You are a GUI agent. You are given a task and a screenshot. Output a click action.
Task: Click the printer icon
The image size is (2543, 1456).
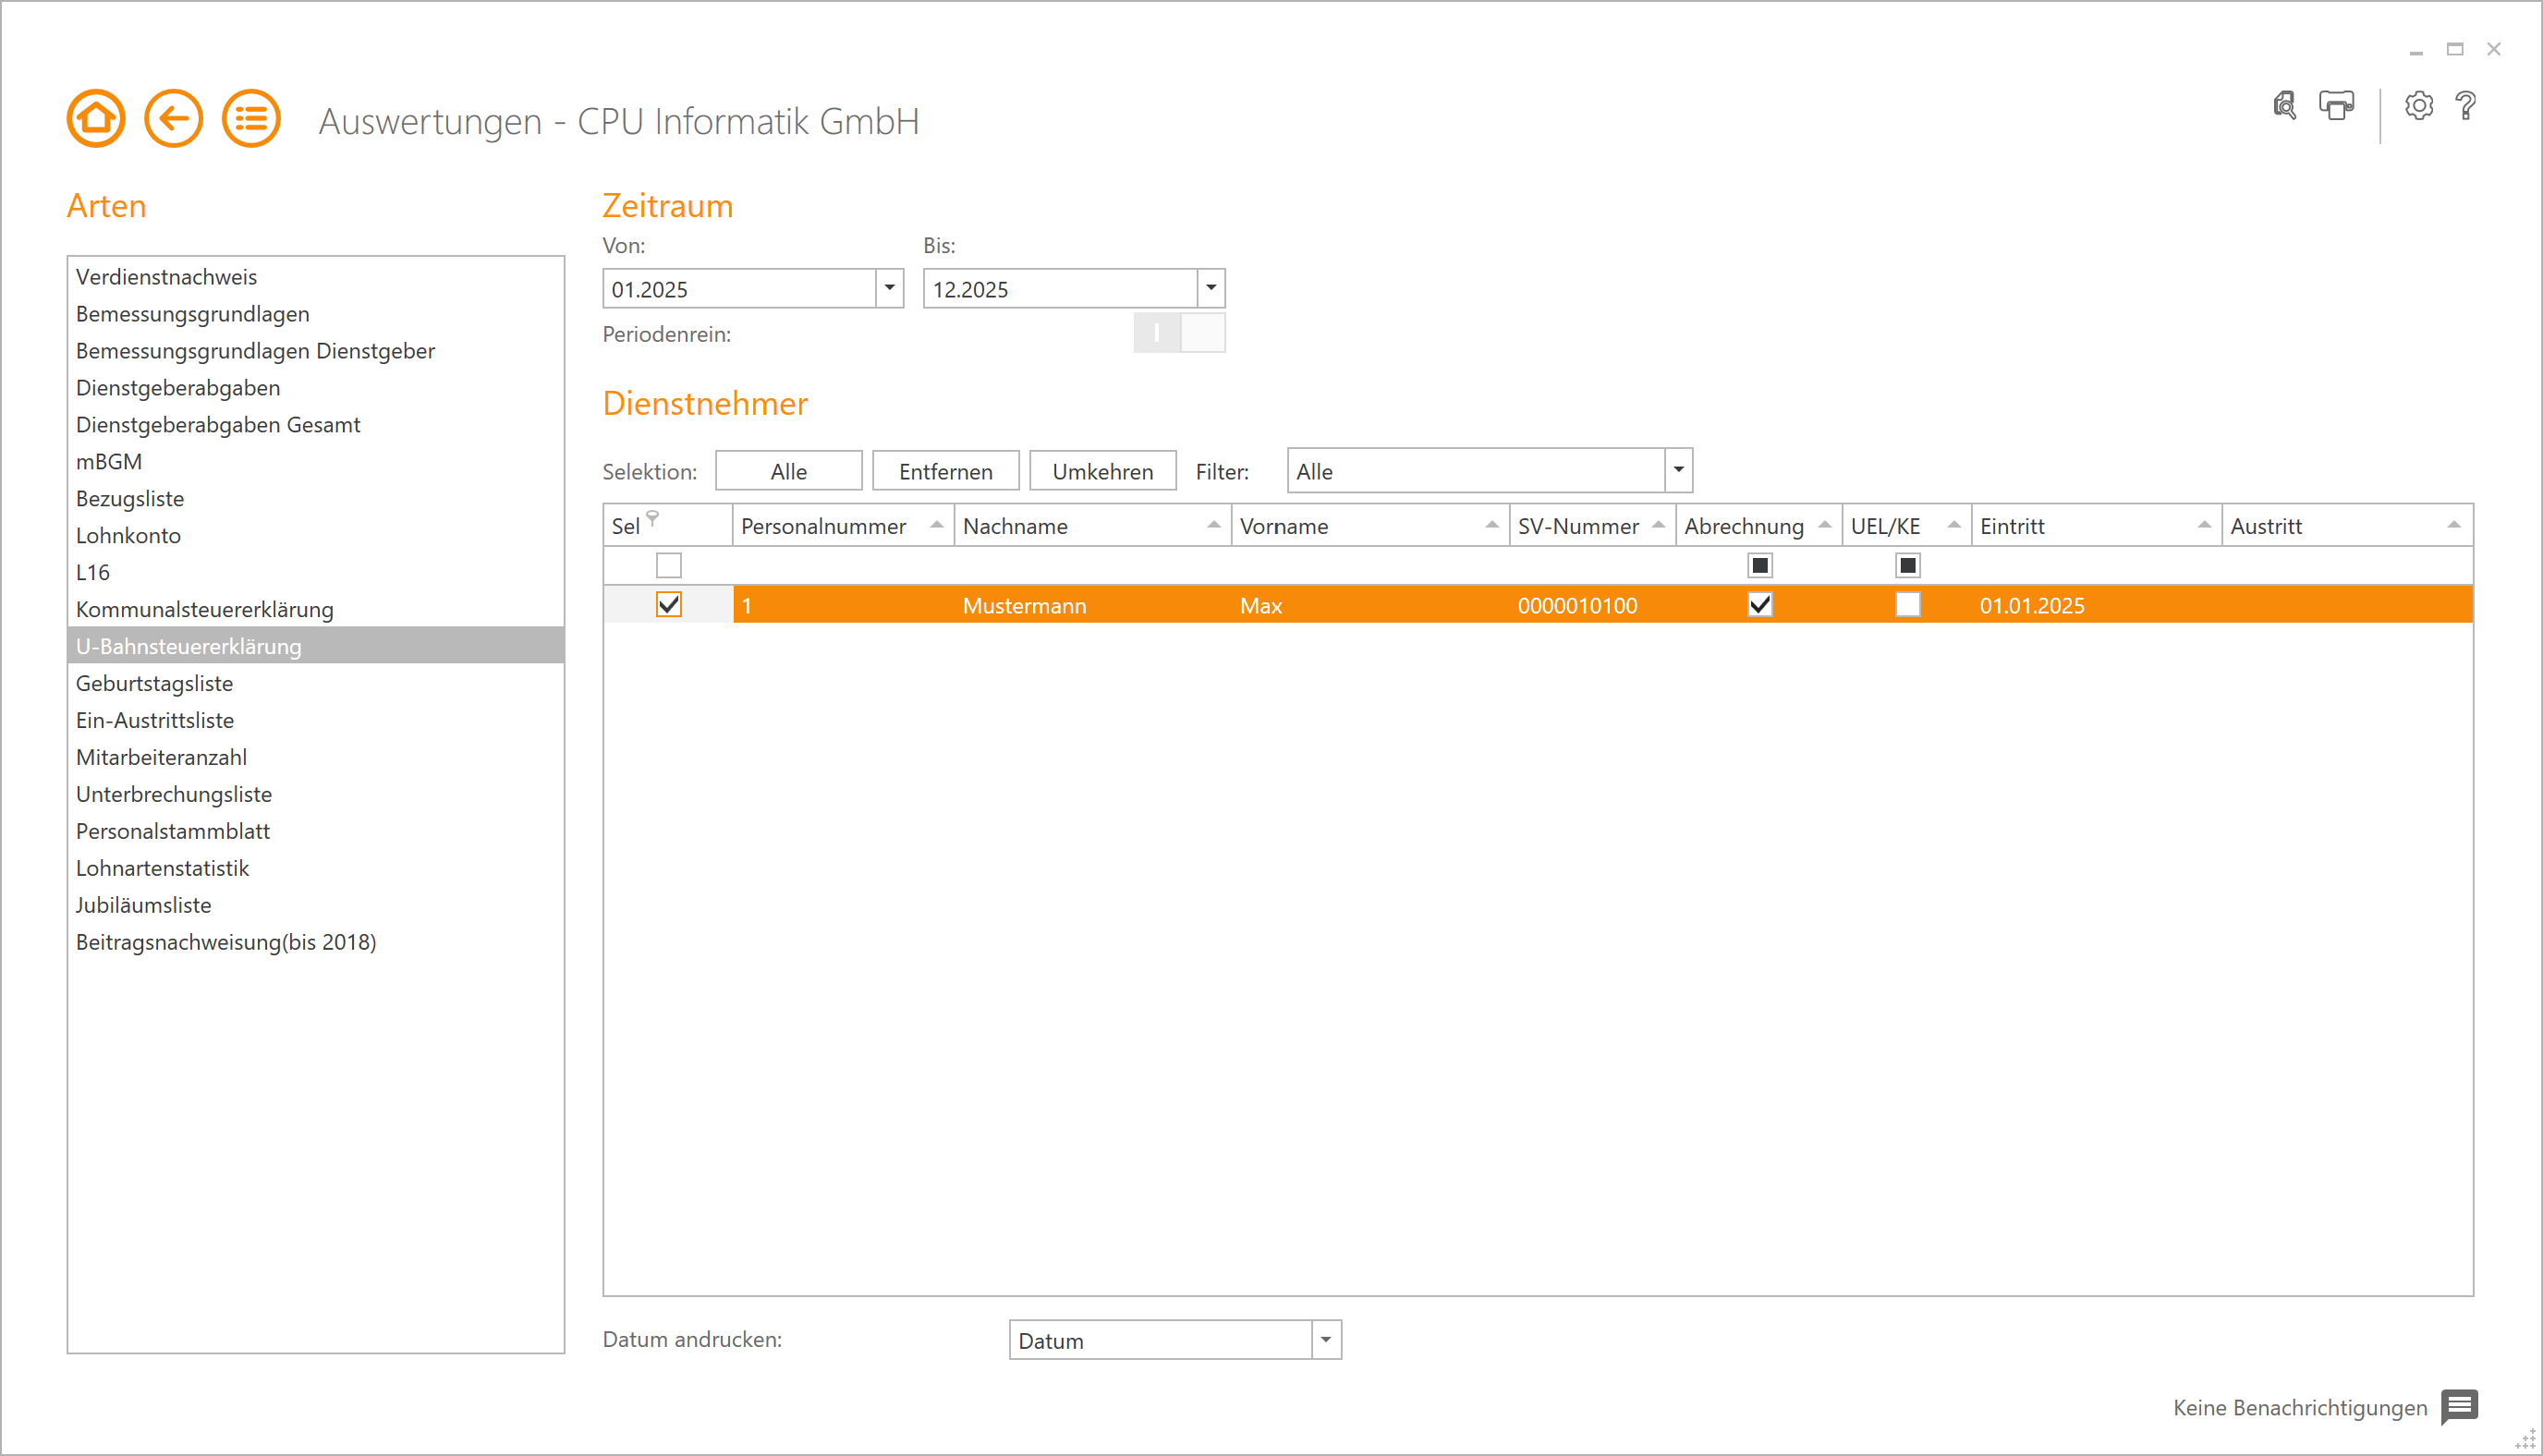2336,106
